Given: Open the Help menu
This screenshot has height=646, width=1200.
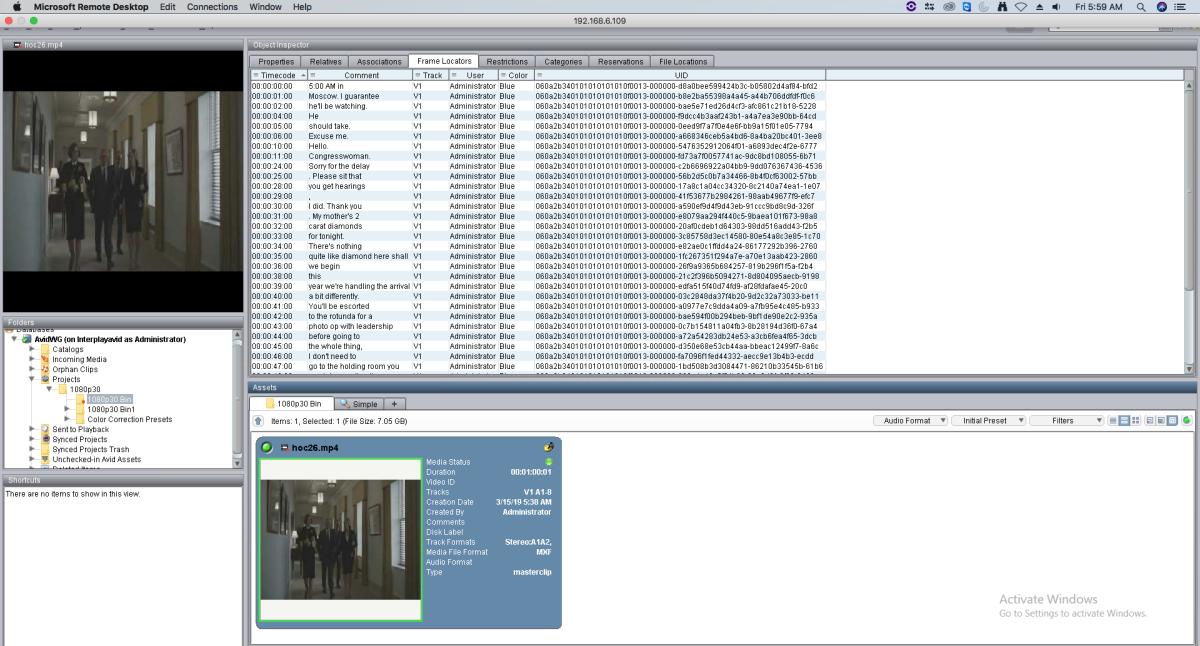Looking at the screenshot, I should [302, 7].
